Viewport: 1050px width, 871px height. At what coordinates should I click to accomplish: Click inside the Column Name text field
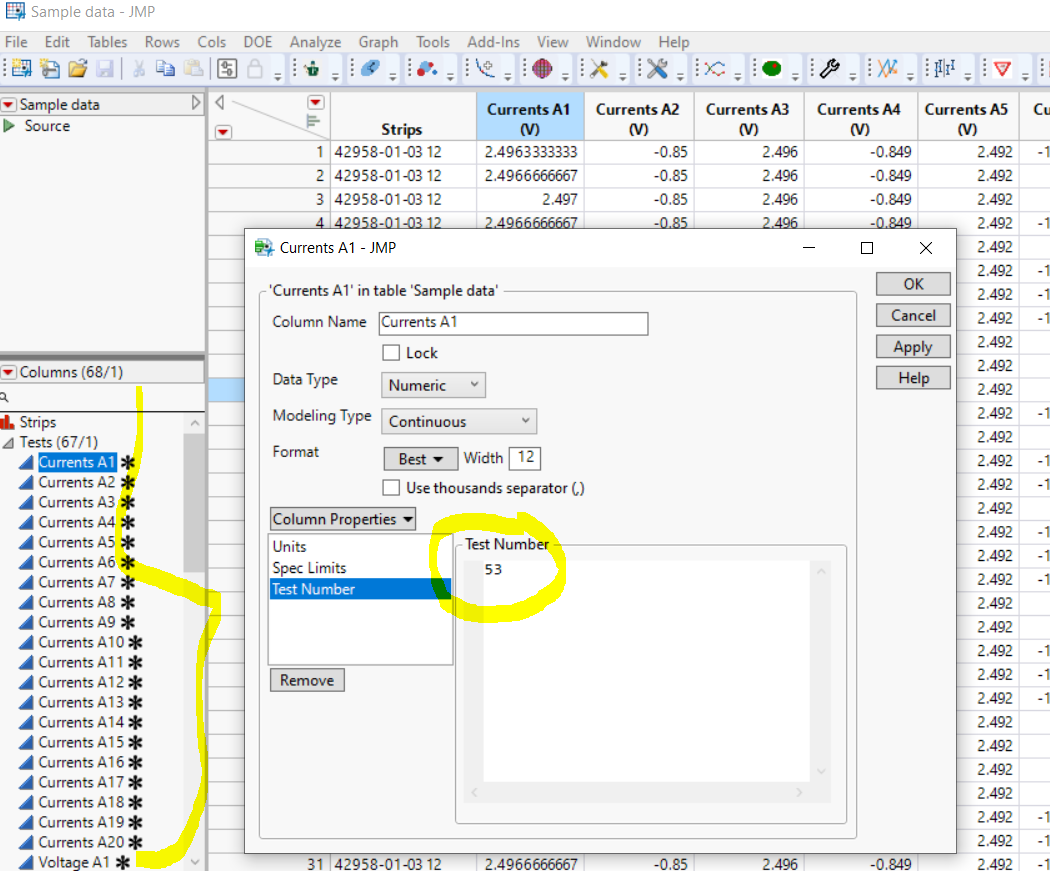pyautogui.click(x=512, y=323)
